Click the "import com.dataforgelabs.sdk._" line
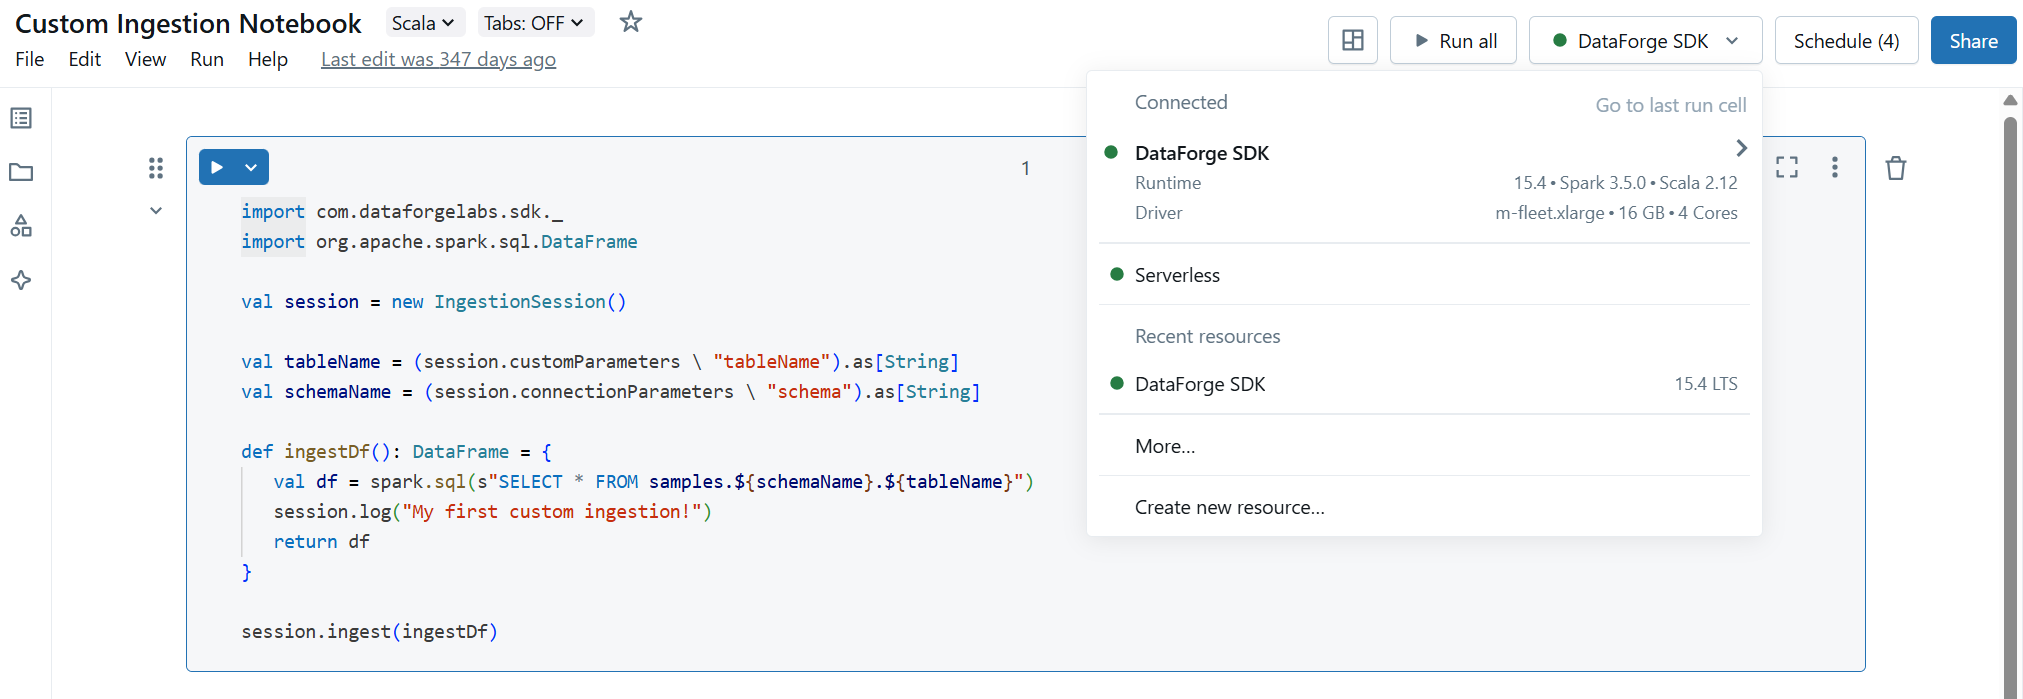 pyautogui.click(x=402, y=211)
